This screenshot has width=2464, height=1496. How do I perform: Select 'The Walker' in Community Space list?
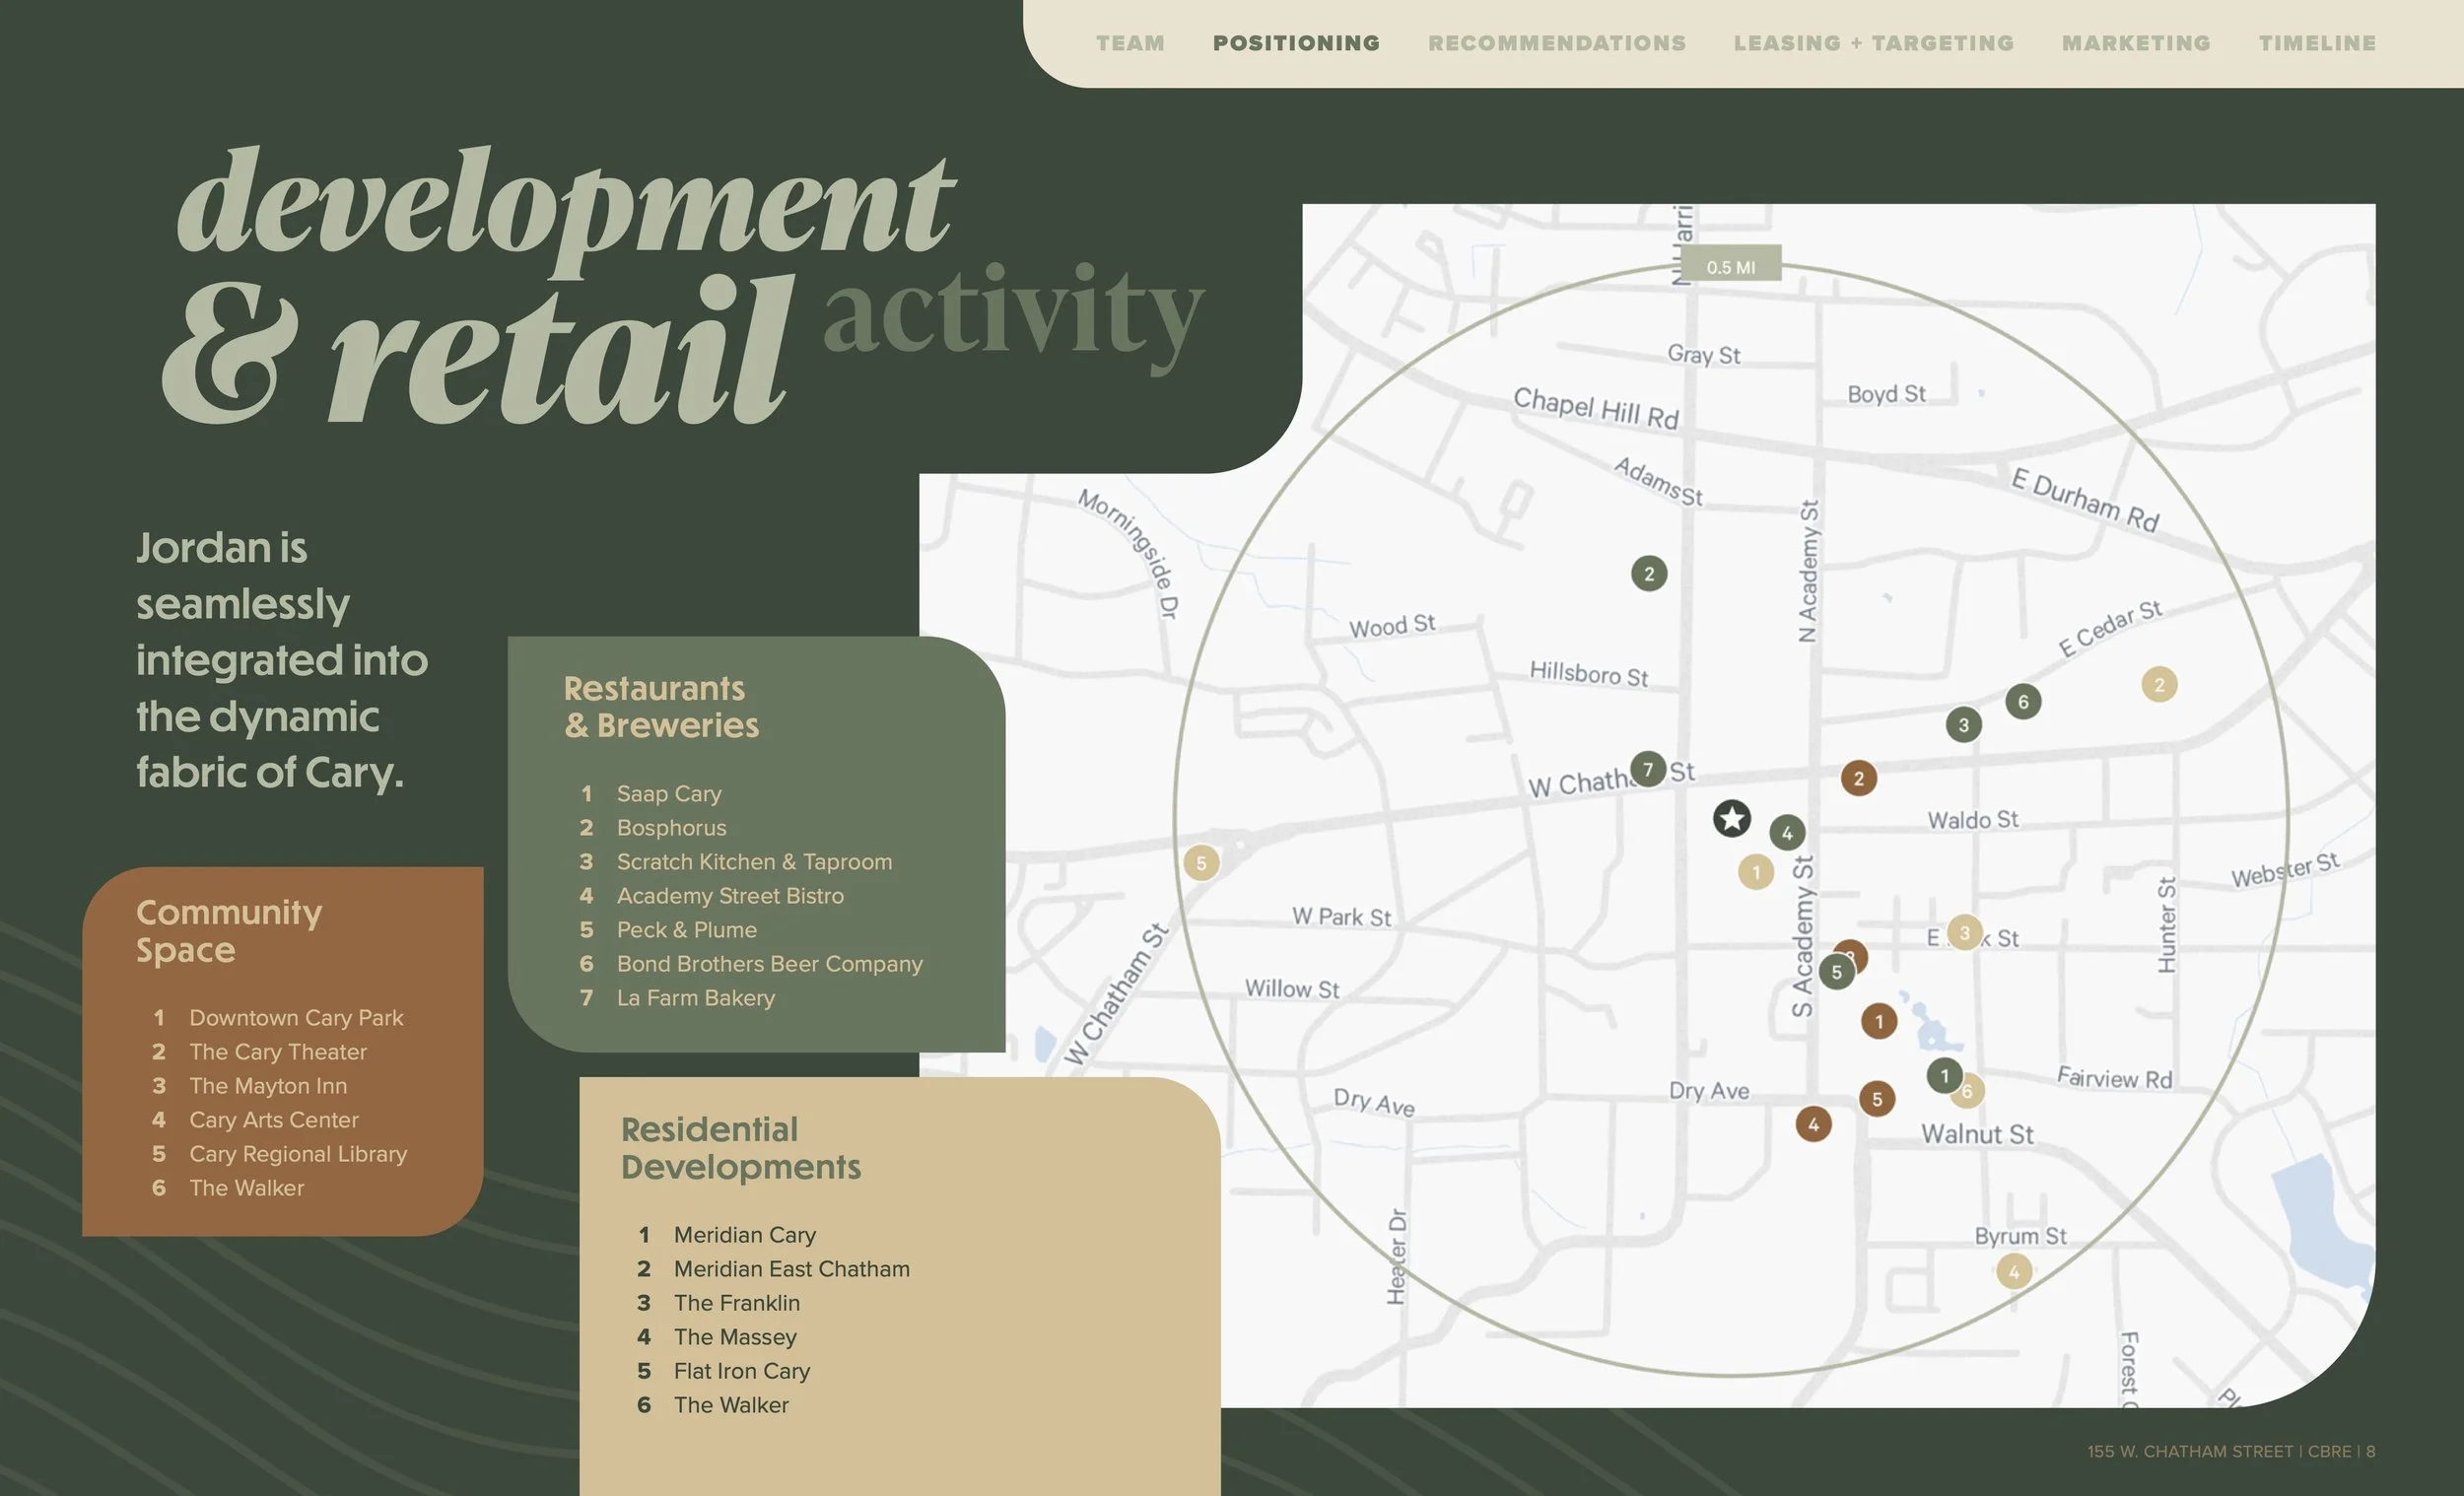click(247, 1187)
